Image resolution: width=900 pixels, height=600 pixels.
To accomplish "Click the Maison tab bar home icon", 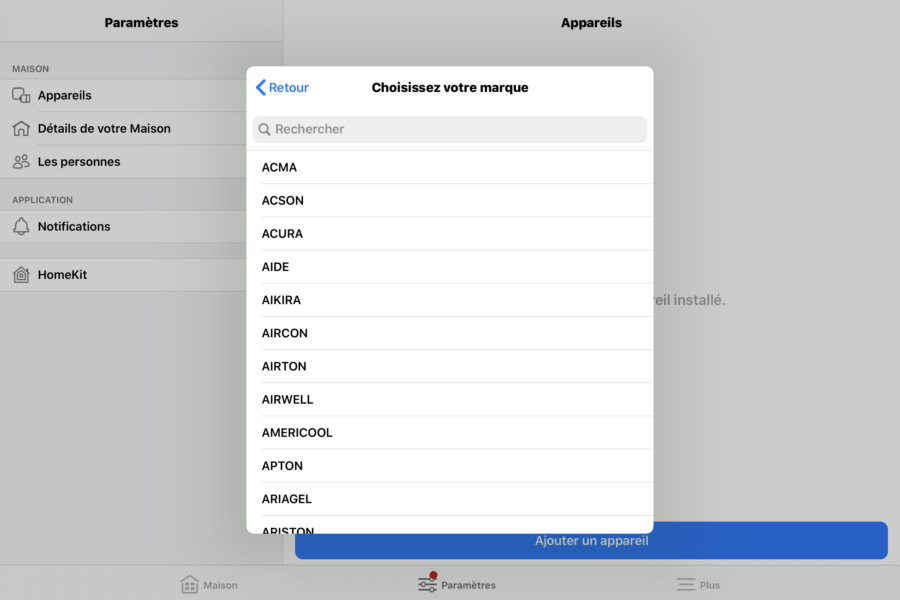I will click(189, 584).
